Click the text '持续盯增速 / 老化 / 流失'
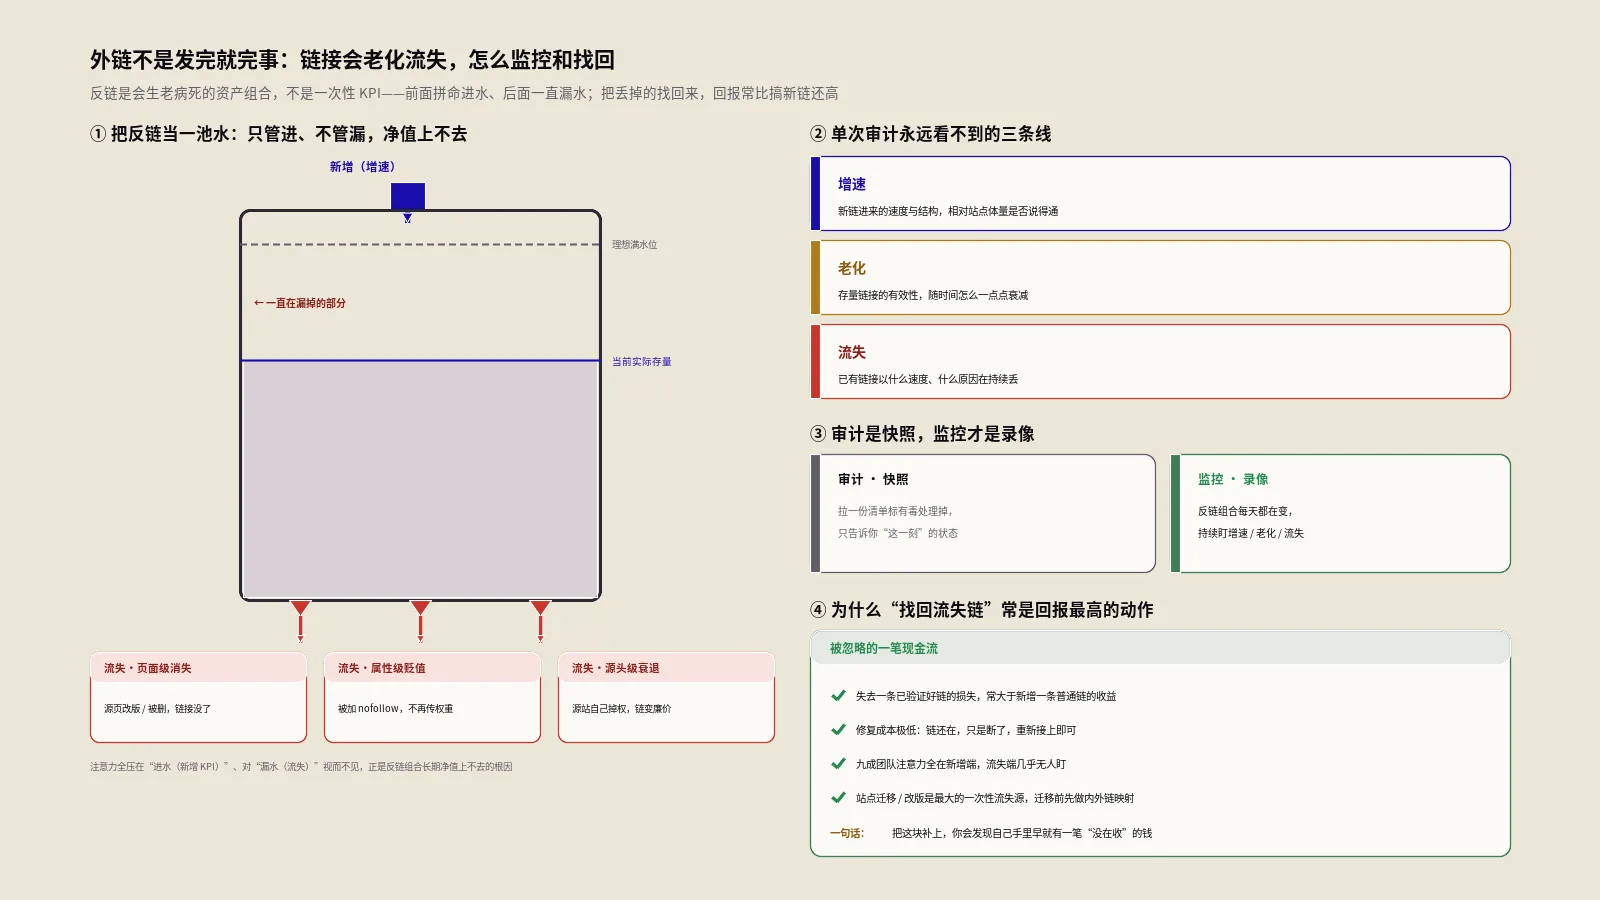 pyautogui.click(x=1250, y=534)
